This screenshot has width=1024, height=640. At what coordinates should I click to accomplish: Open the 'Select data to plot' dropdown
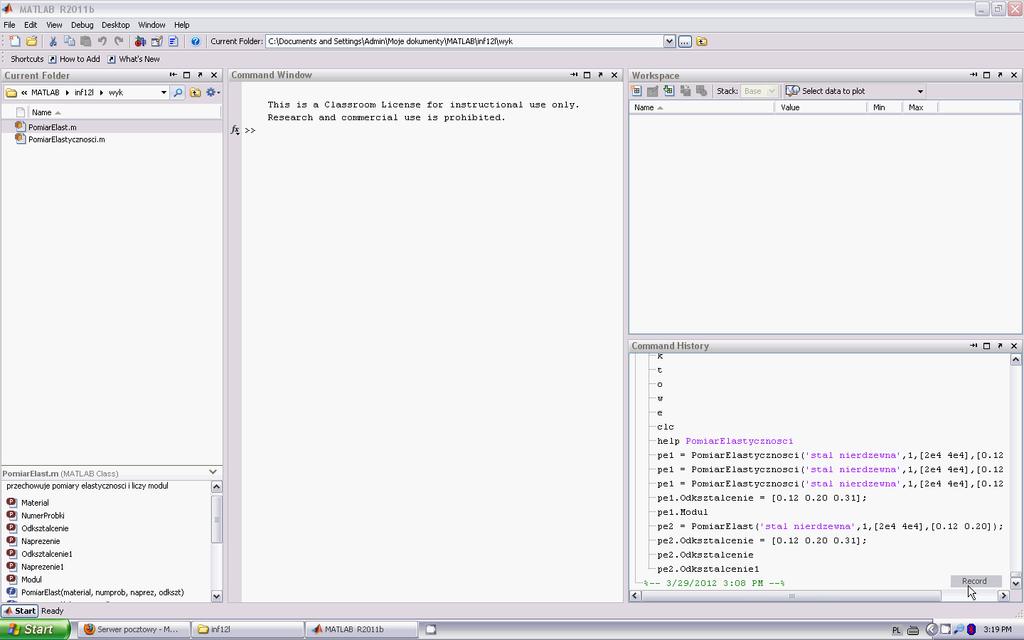pyautogui.click(x=920, y=91)
